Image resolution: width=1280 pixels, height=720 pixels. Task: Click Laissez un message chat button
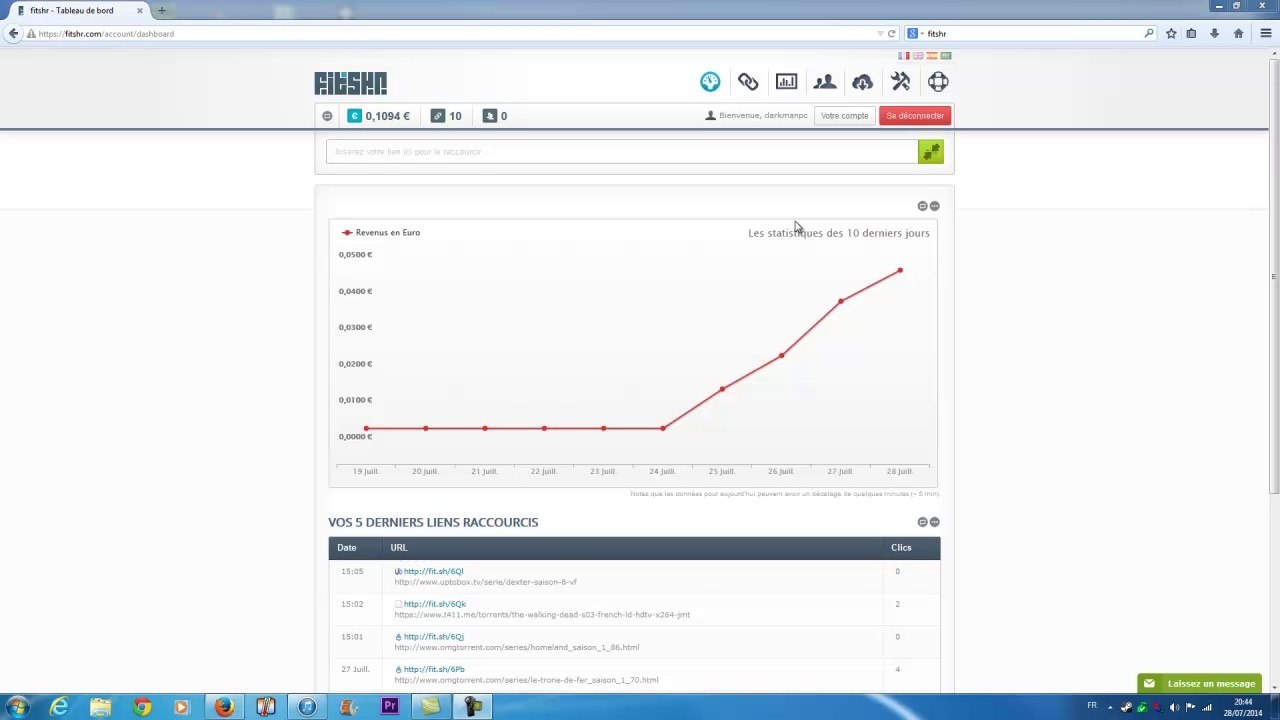(1200, 684)
